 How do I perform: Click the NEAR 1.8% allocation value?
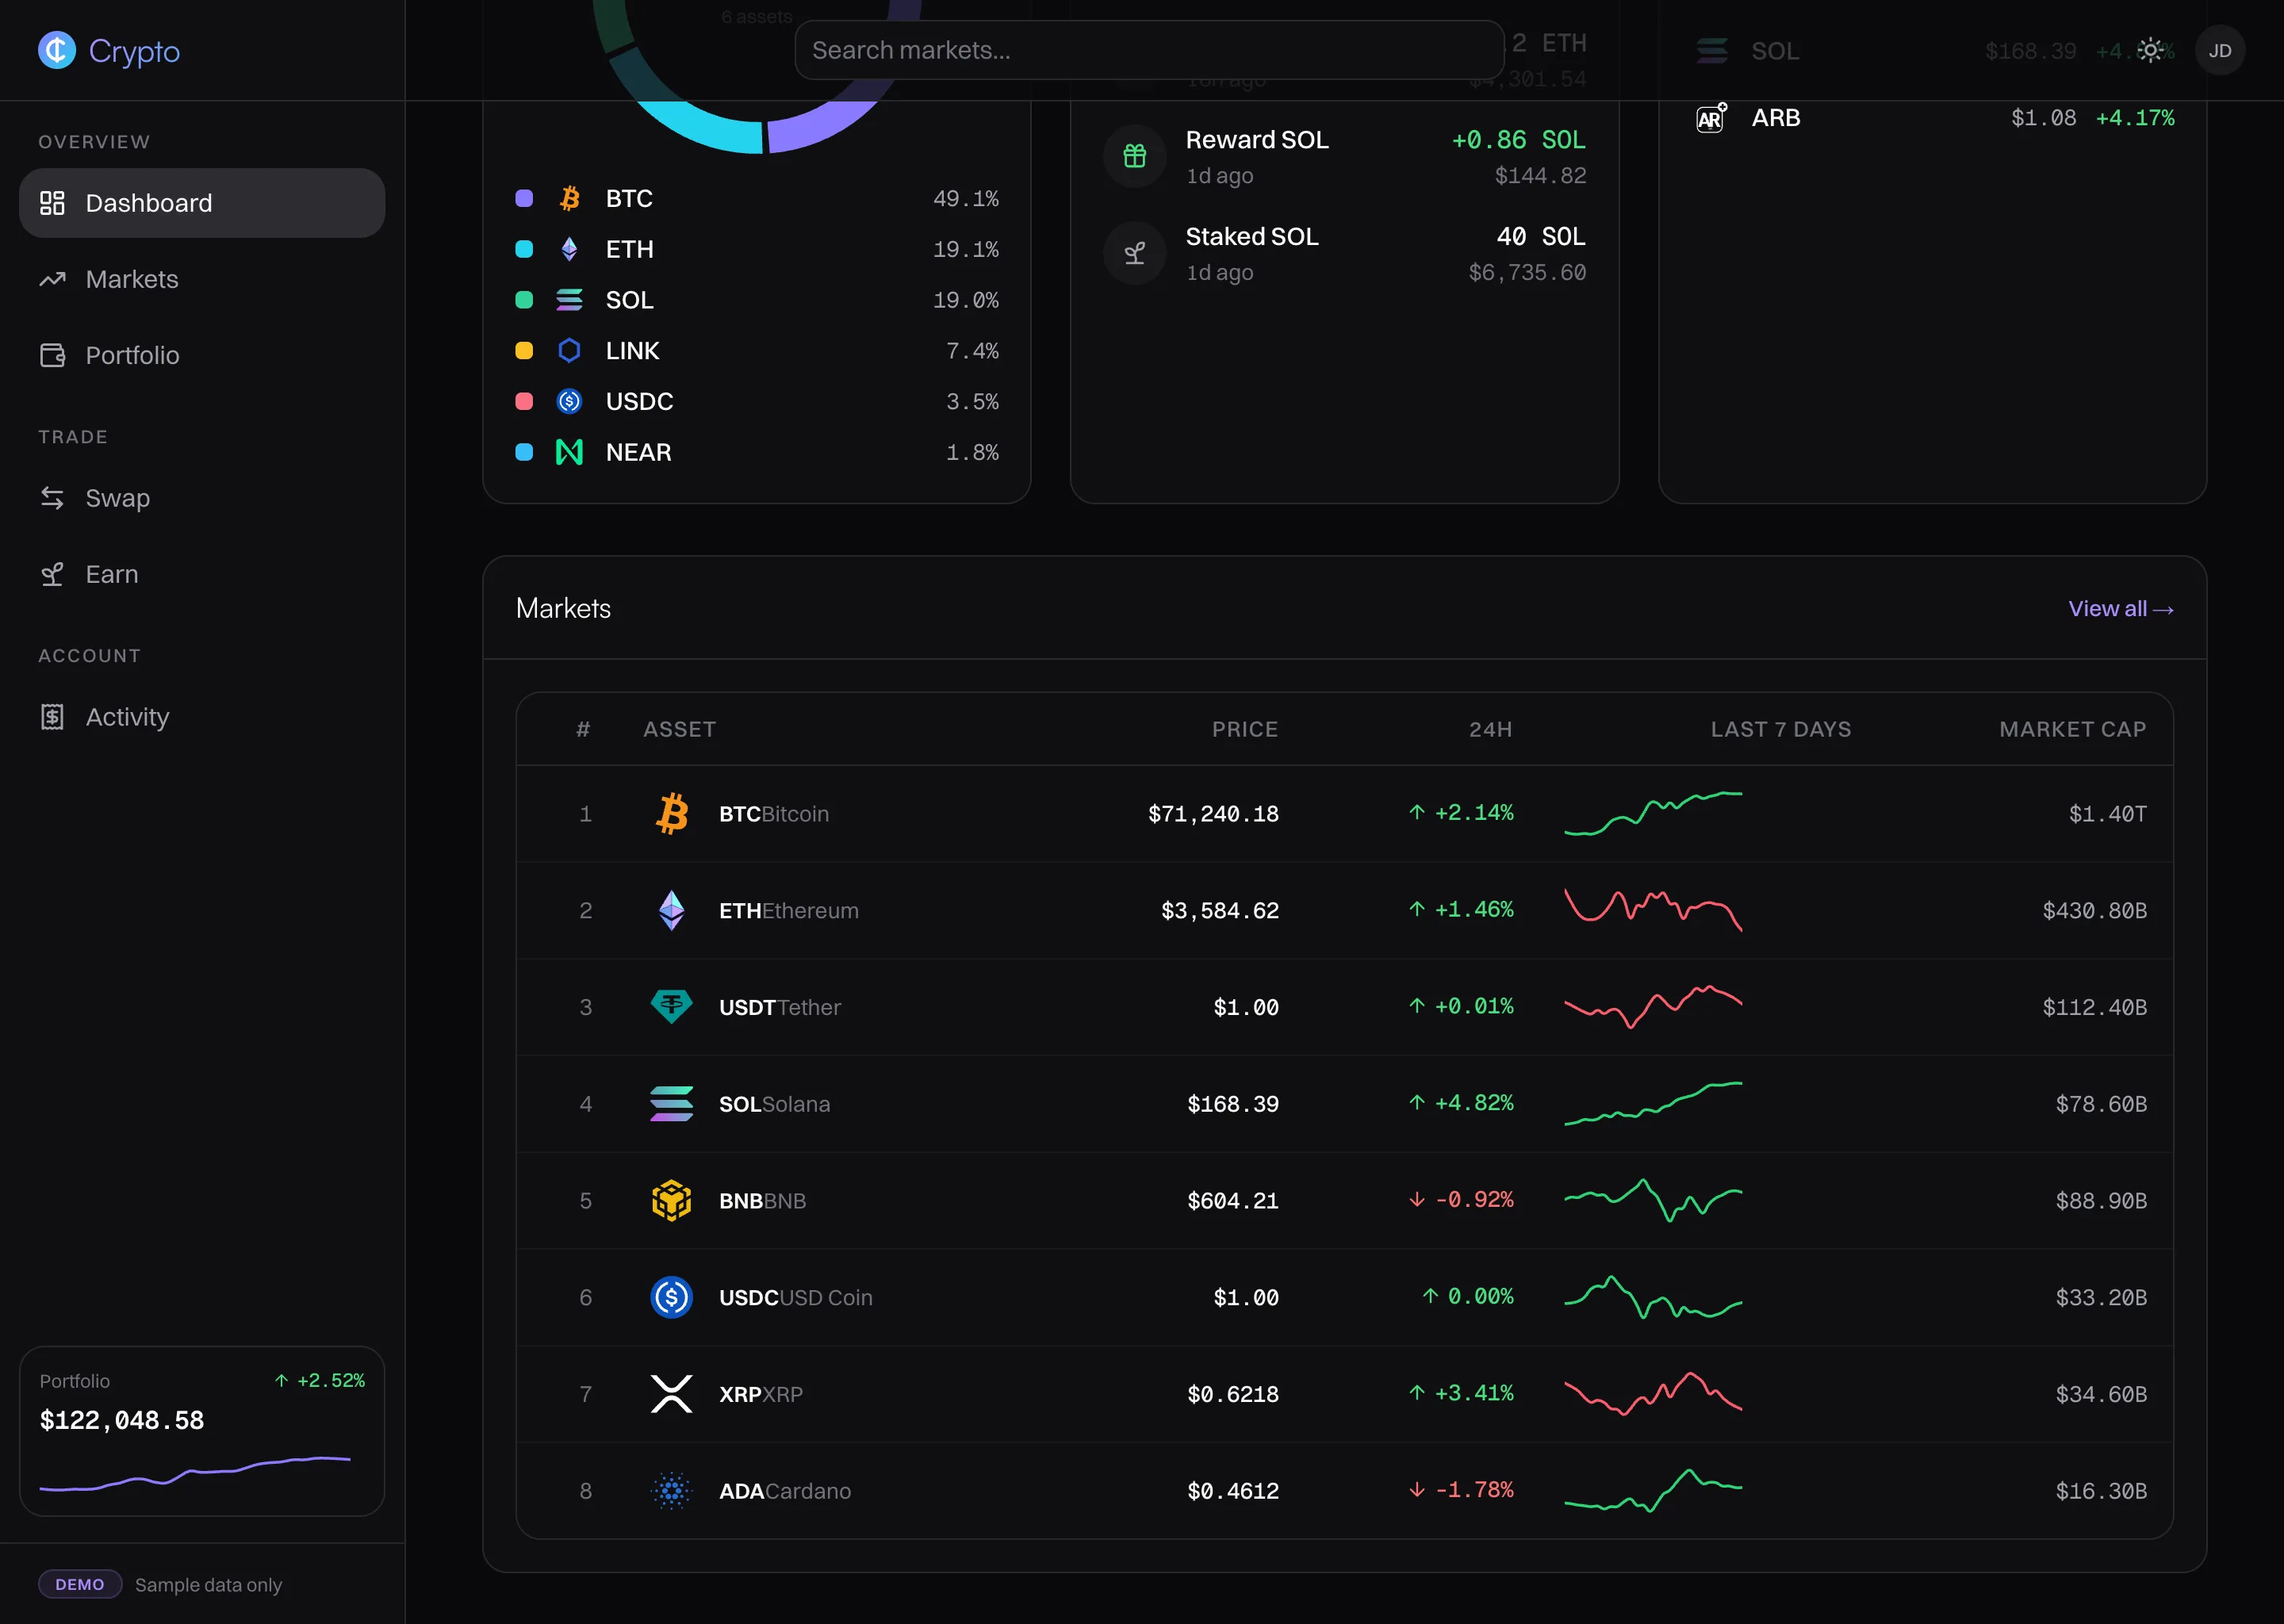point(972,453)
